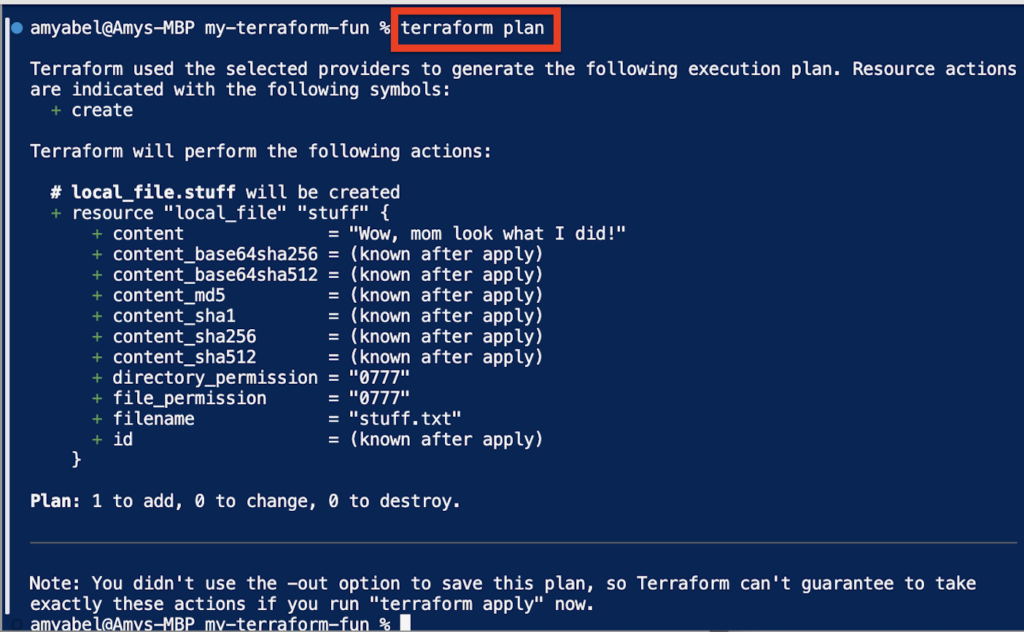
Task: Click the highlighted "terraform plan" command
Action: click(473, 28)
